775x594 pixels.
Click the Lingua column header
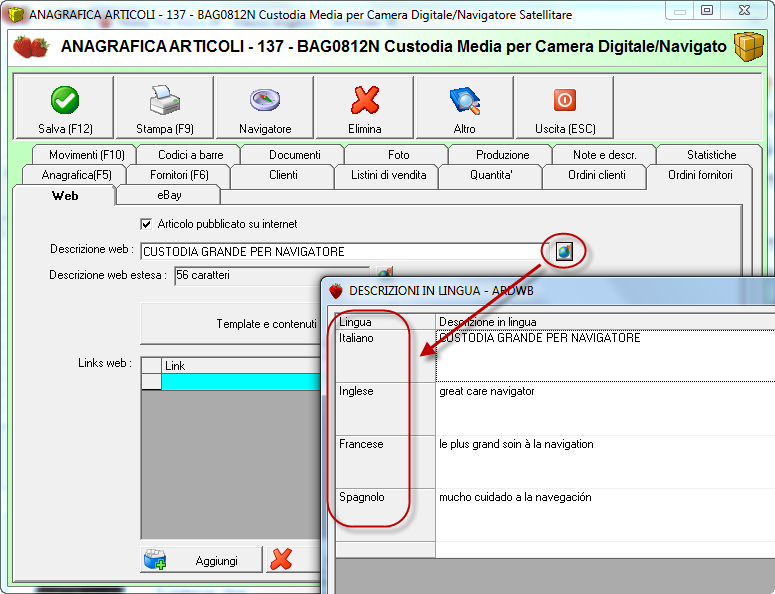(x=386, y=322)
